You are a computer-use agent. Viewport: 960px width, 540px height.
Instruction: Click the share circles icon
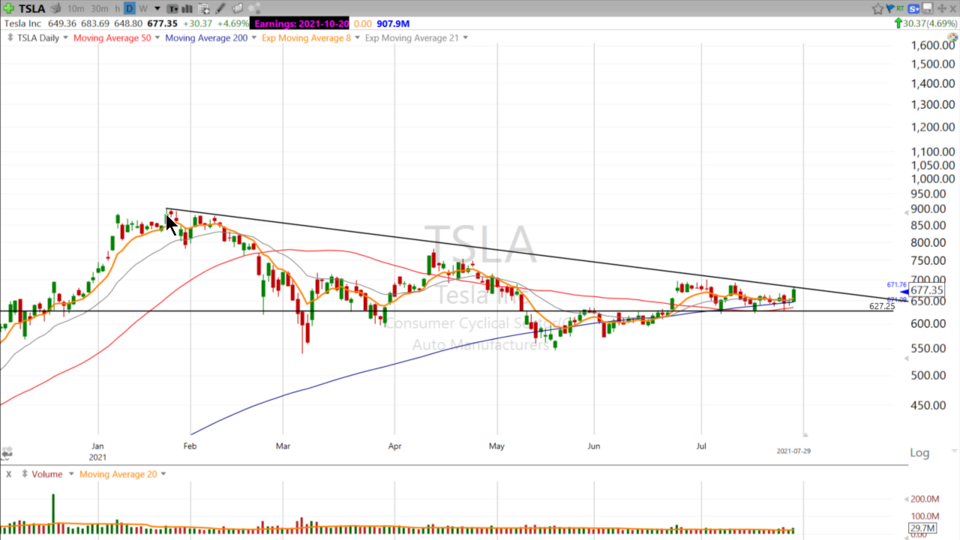click(255, 9)
